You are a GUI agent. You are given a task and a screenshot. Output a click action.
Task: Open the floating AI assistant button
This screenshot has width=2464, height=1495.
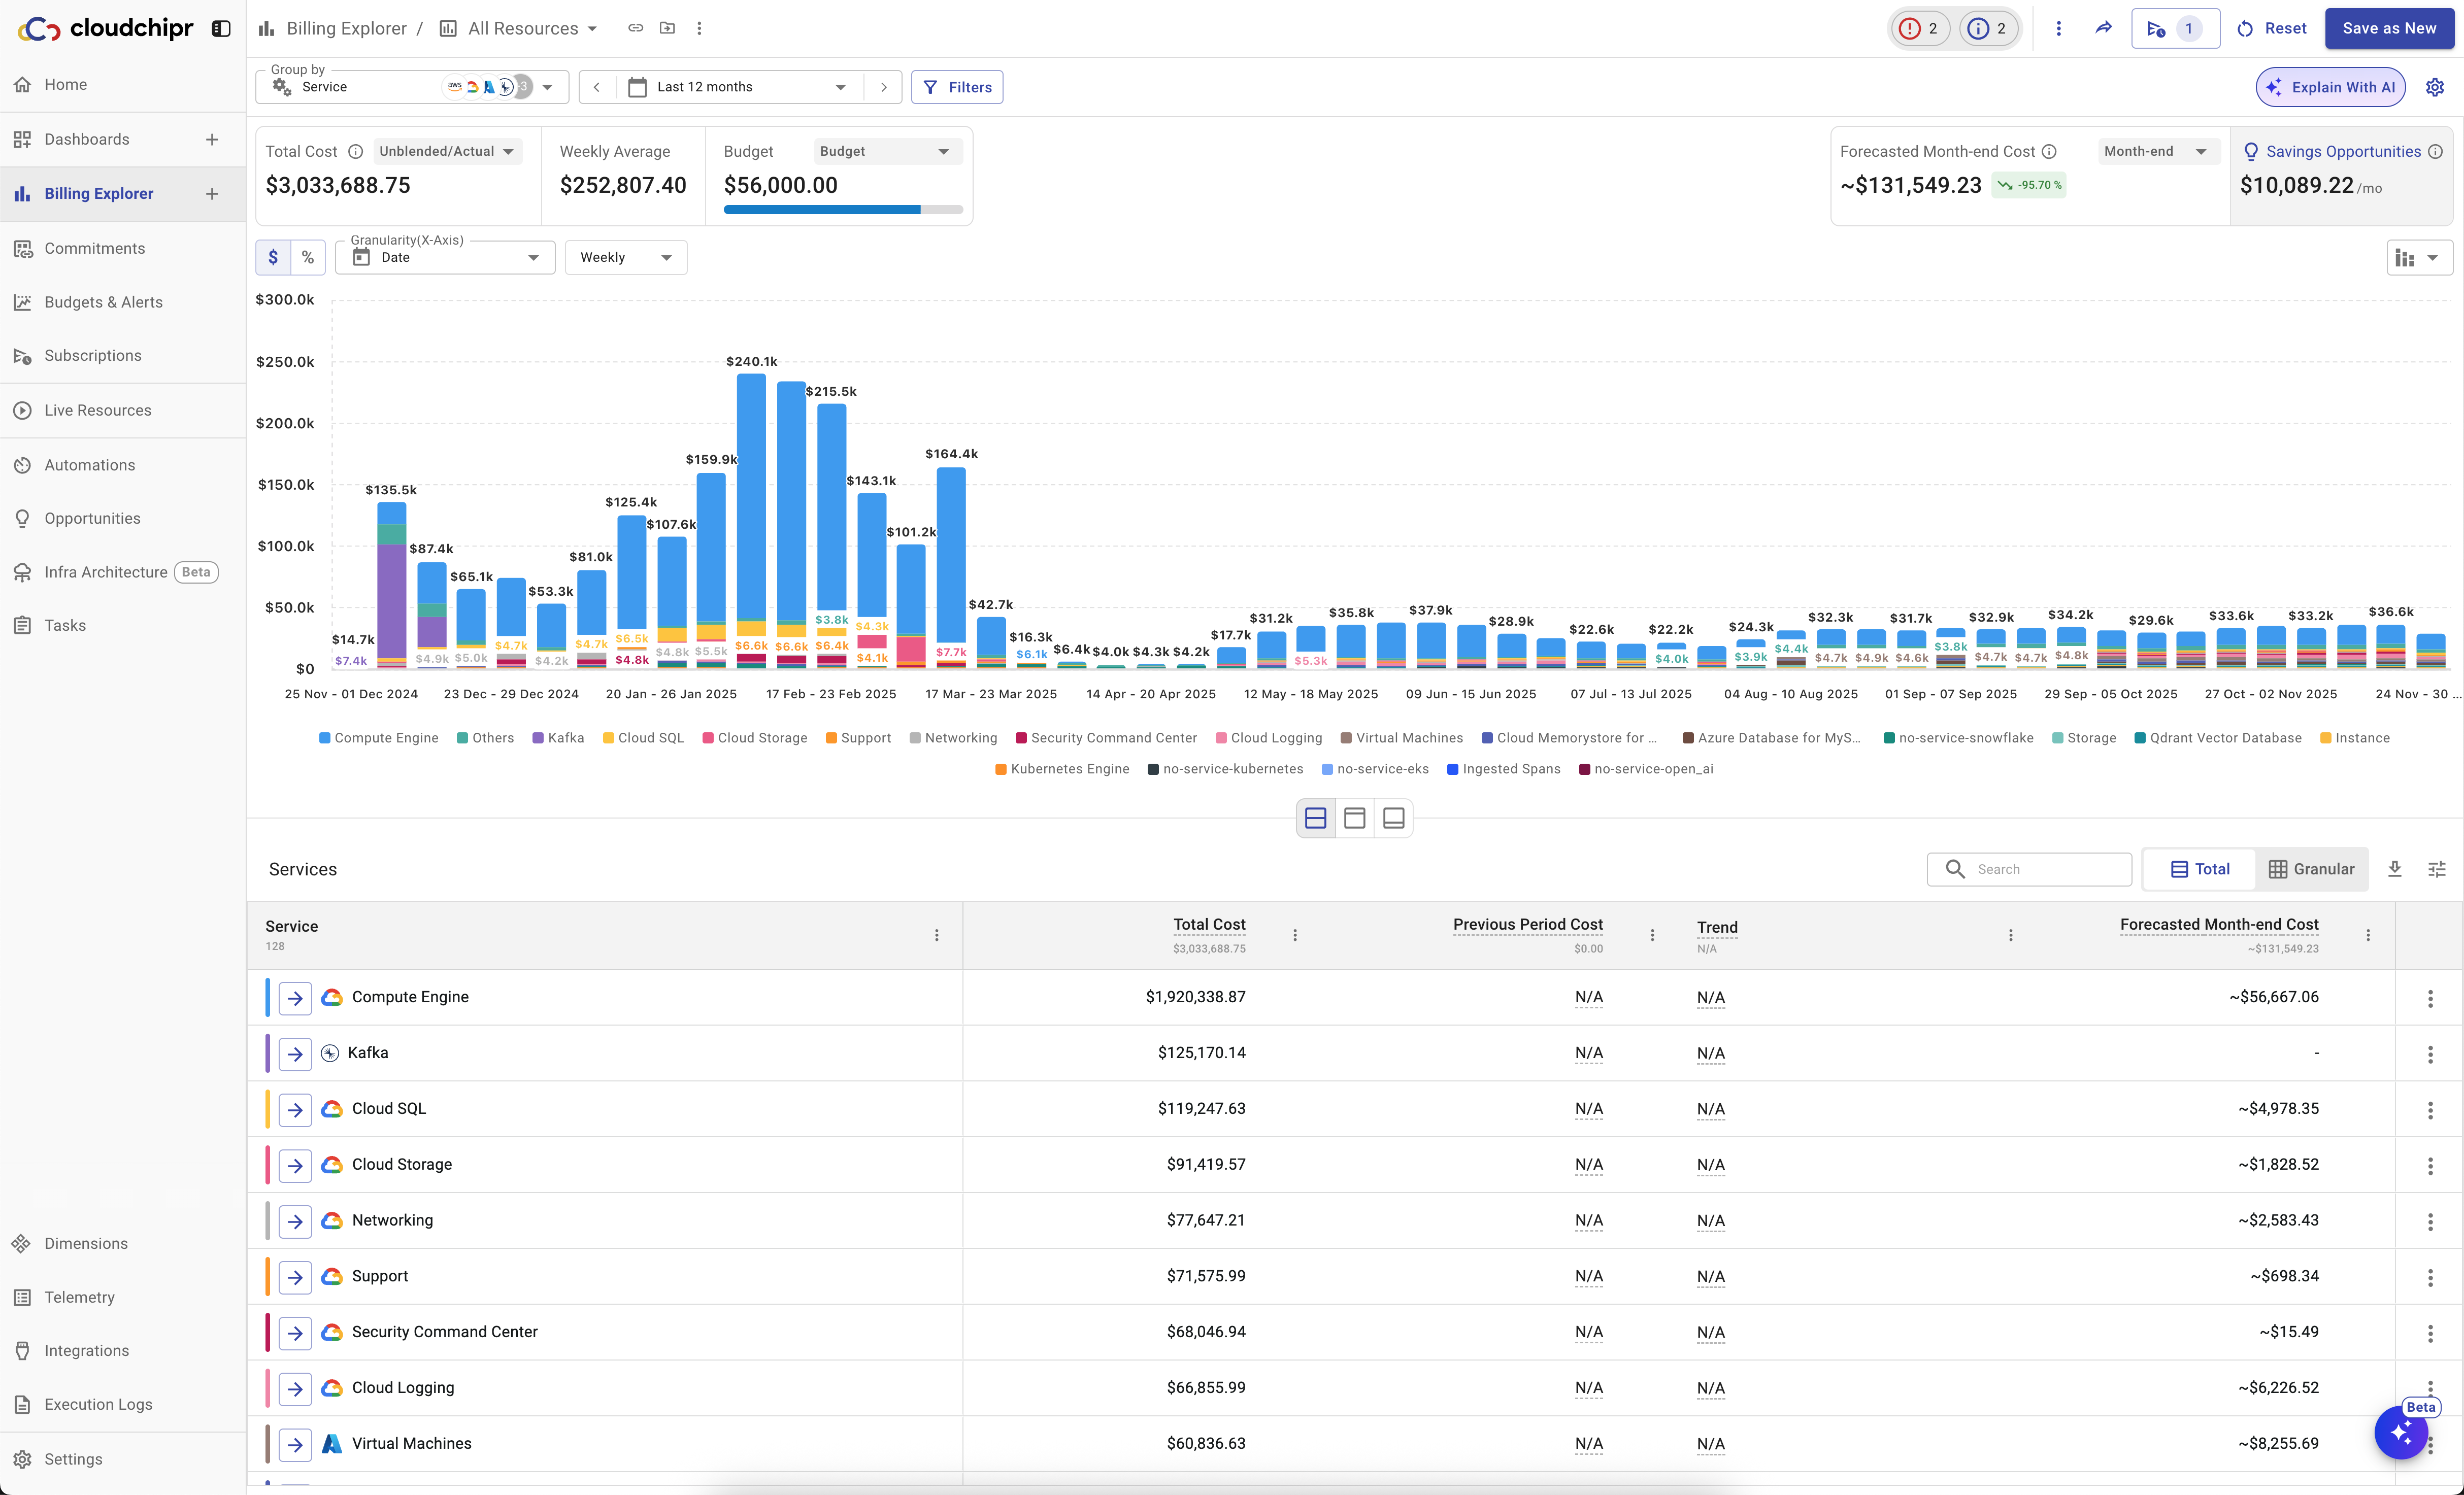2401,1433
